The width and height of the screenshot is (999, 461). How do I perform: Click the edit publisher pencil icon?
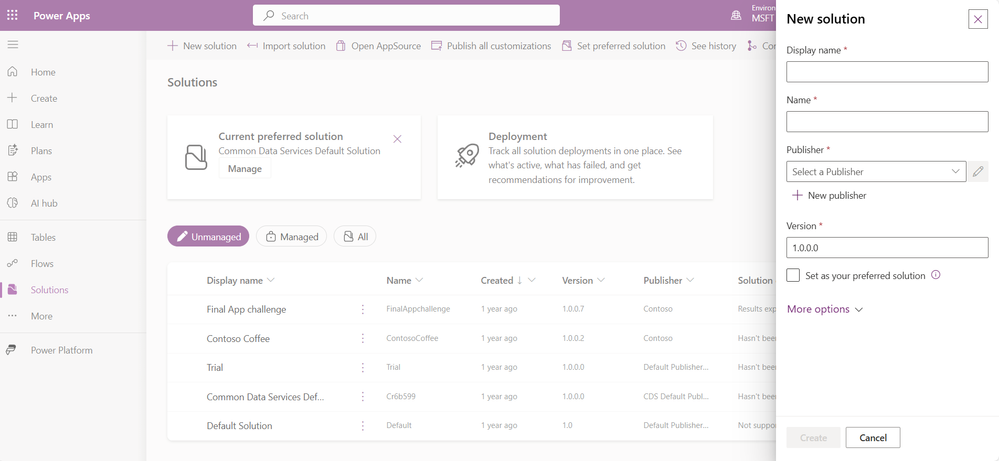[x=978, y=171]
